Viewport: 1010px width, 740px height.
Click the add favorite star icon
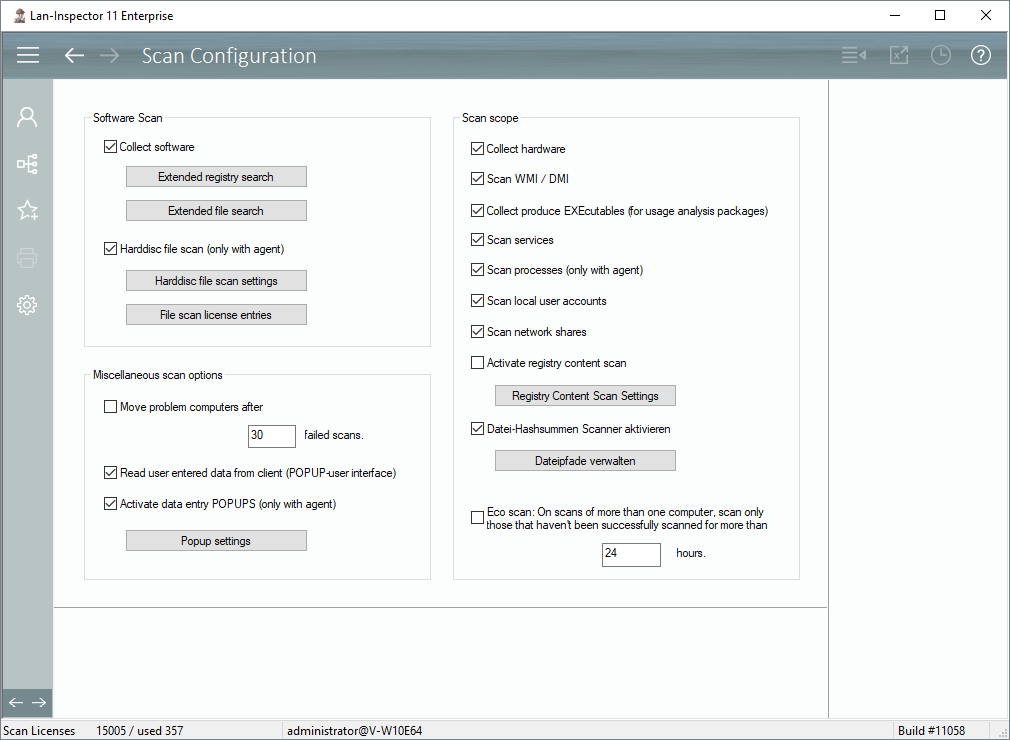click(27, 210)
